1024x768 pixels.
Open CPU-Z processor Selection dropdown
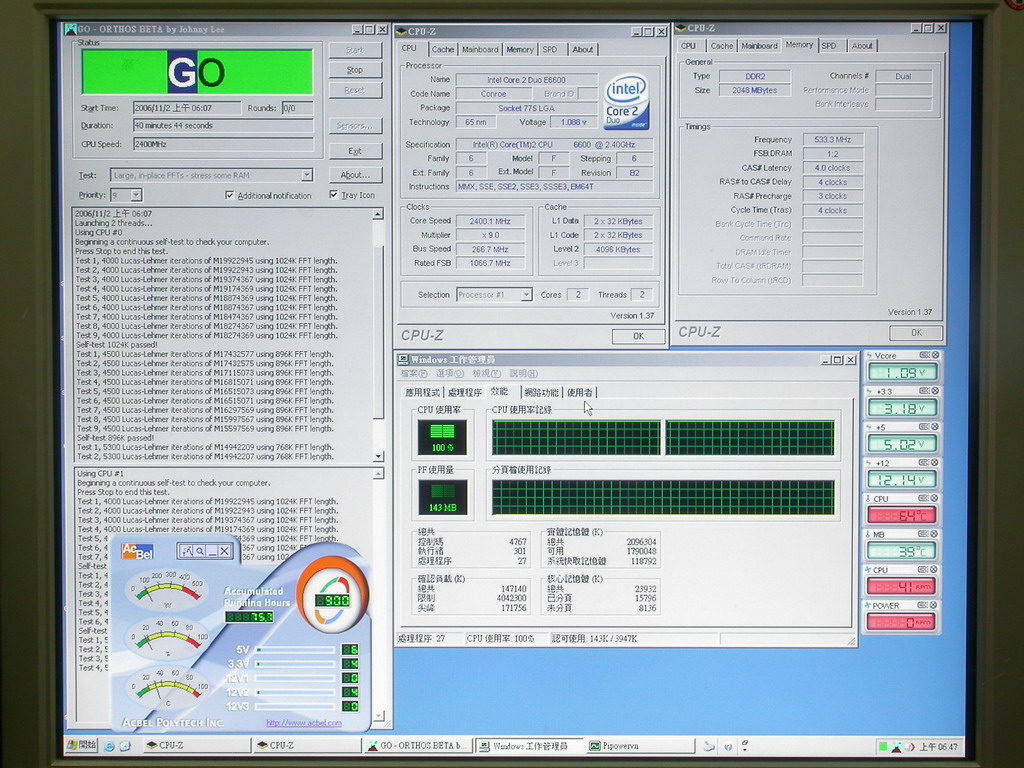point(526,295)
